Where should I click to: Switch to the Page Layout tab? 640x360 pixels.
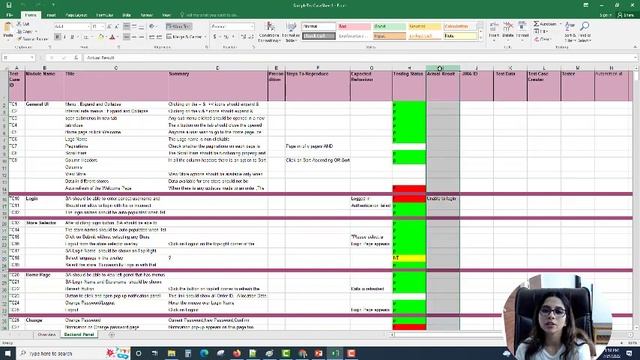pos(76,15)
